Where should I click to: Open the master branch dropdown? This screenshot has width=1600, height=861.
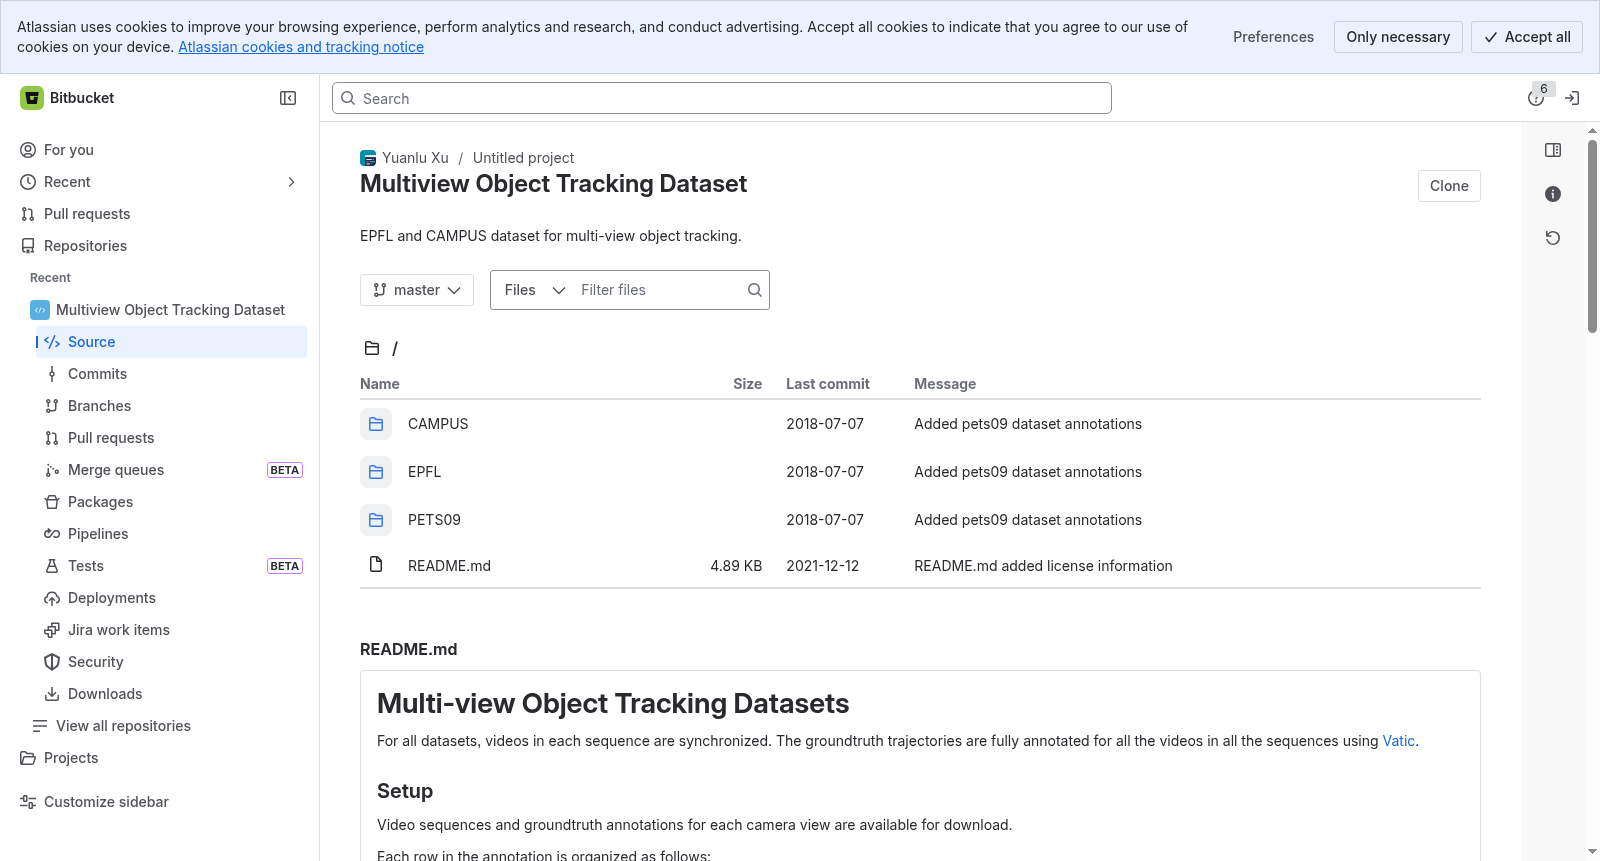417,290
